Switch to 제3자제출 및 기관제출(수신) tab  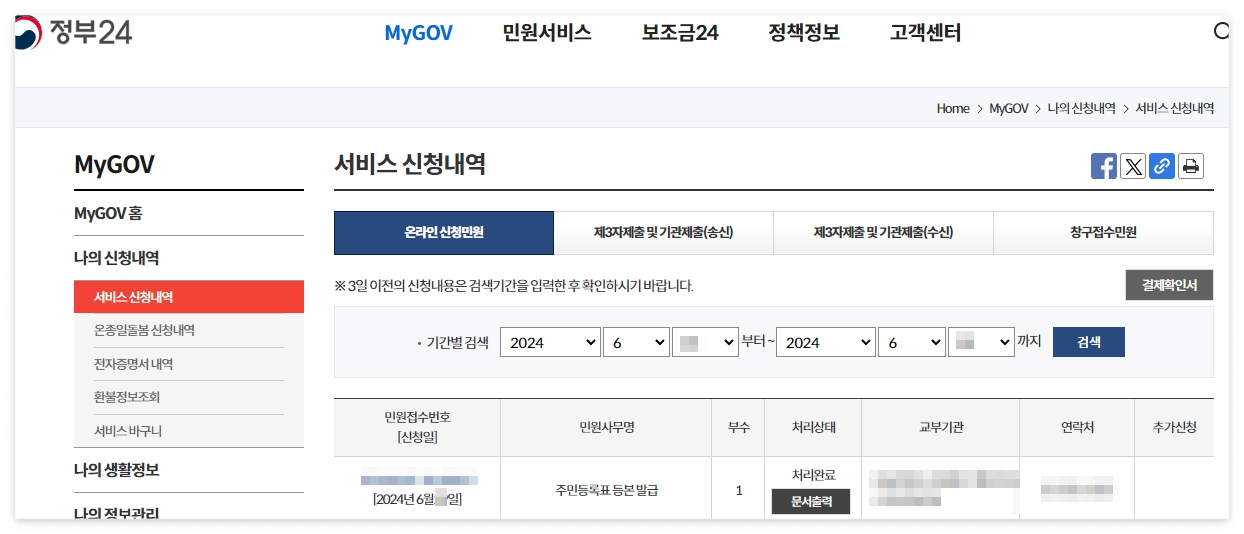[x=883, y=233]
